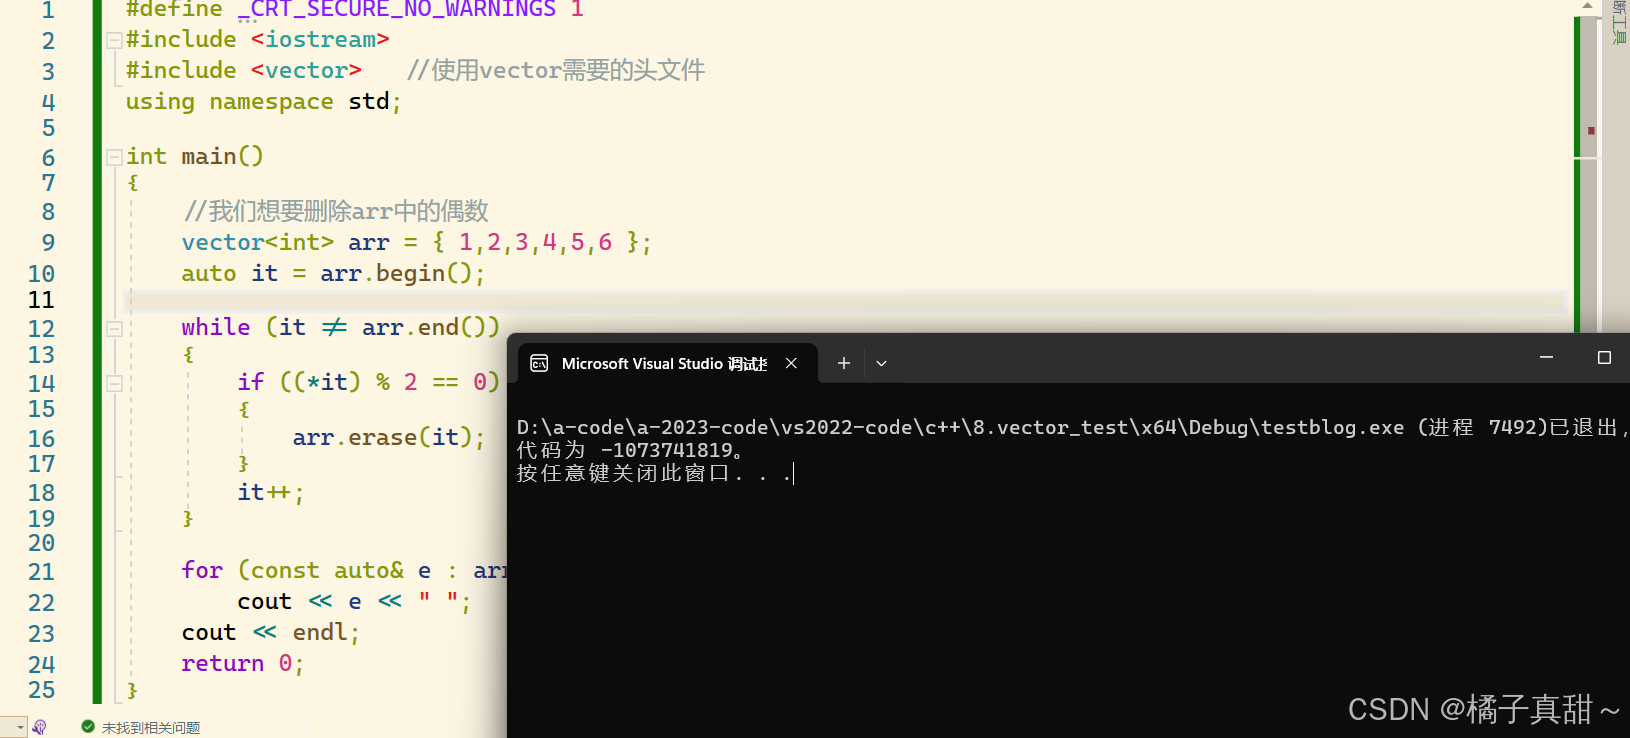This screenshot has width=1630, height=738.
Task: Collapse the while loop block
Action: tap(114, 328)
